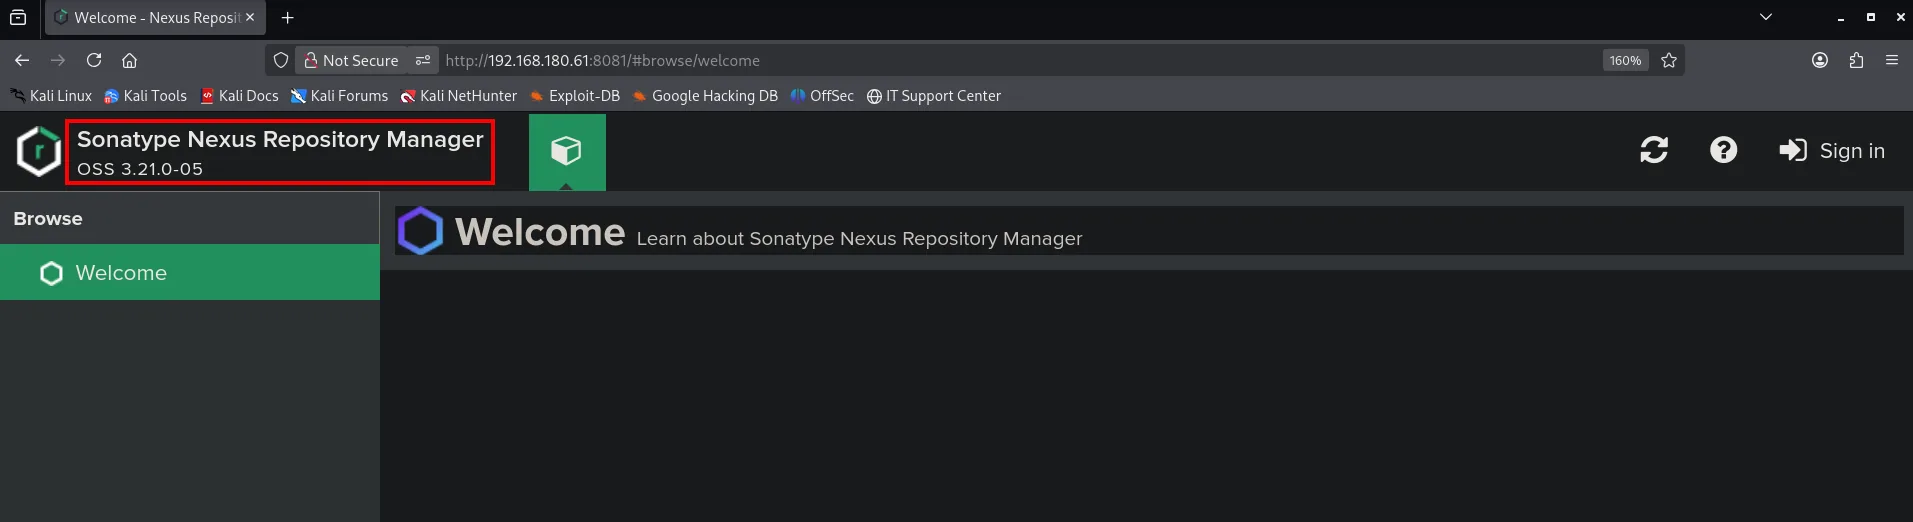This screenshot has width=1913, height=522.
Task: Open the Kali NetHunter bookmark
Action: coord(459,96)
